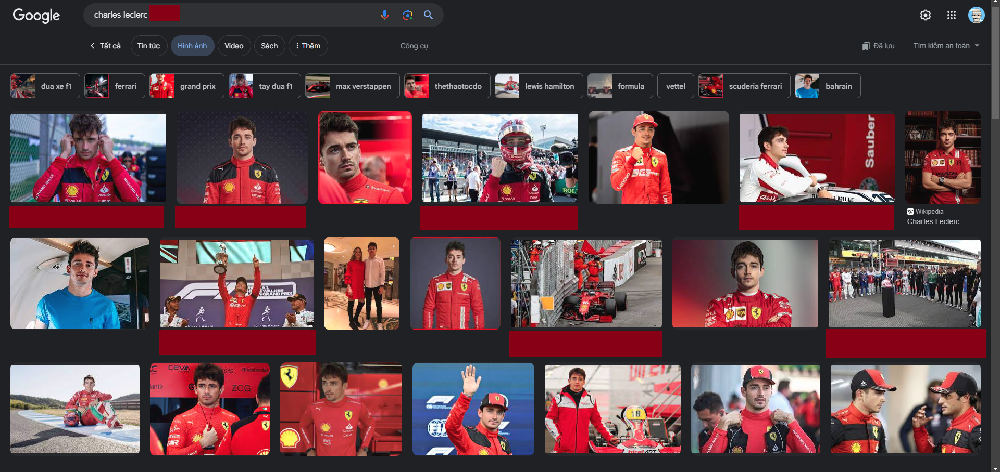Image resolution: width=1000 pixels, height=472 pixels.
Task: Select the 'formula' chip
Action: click(x=620, y=86)
